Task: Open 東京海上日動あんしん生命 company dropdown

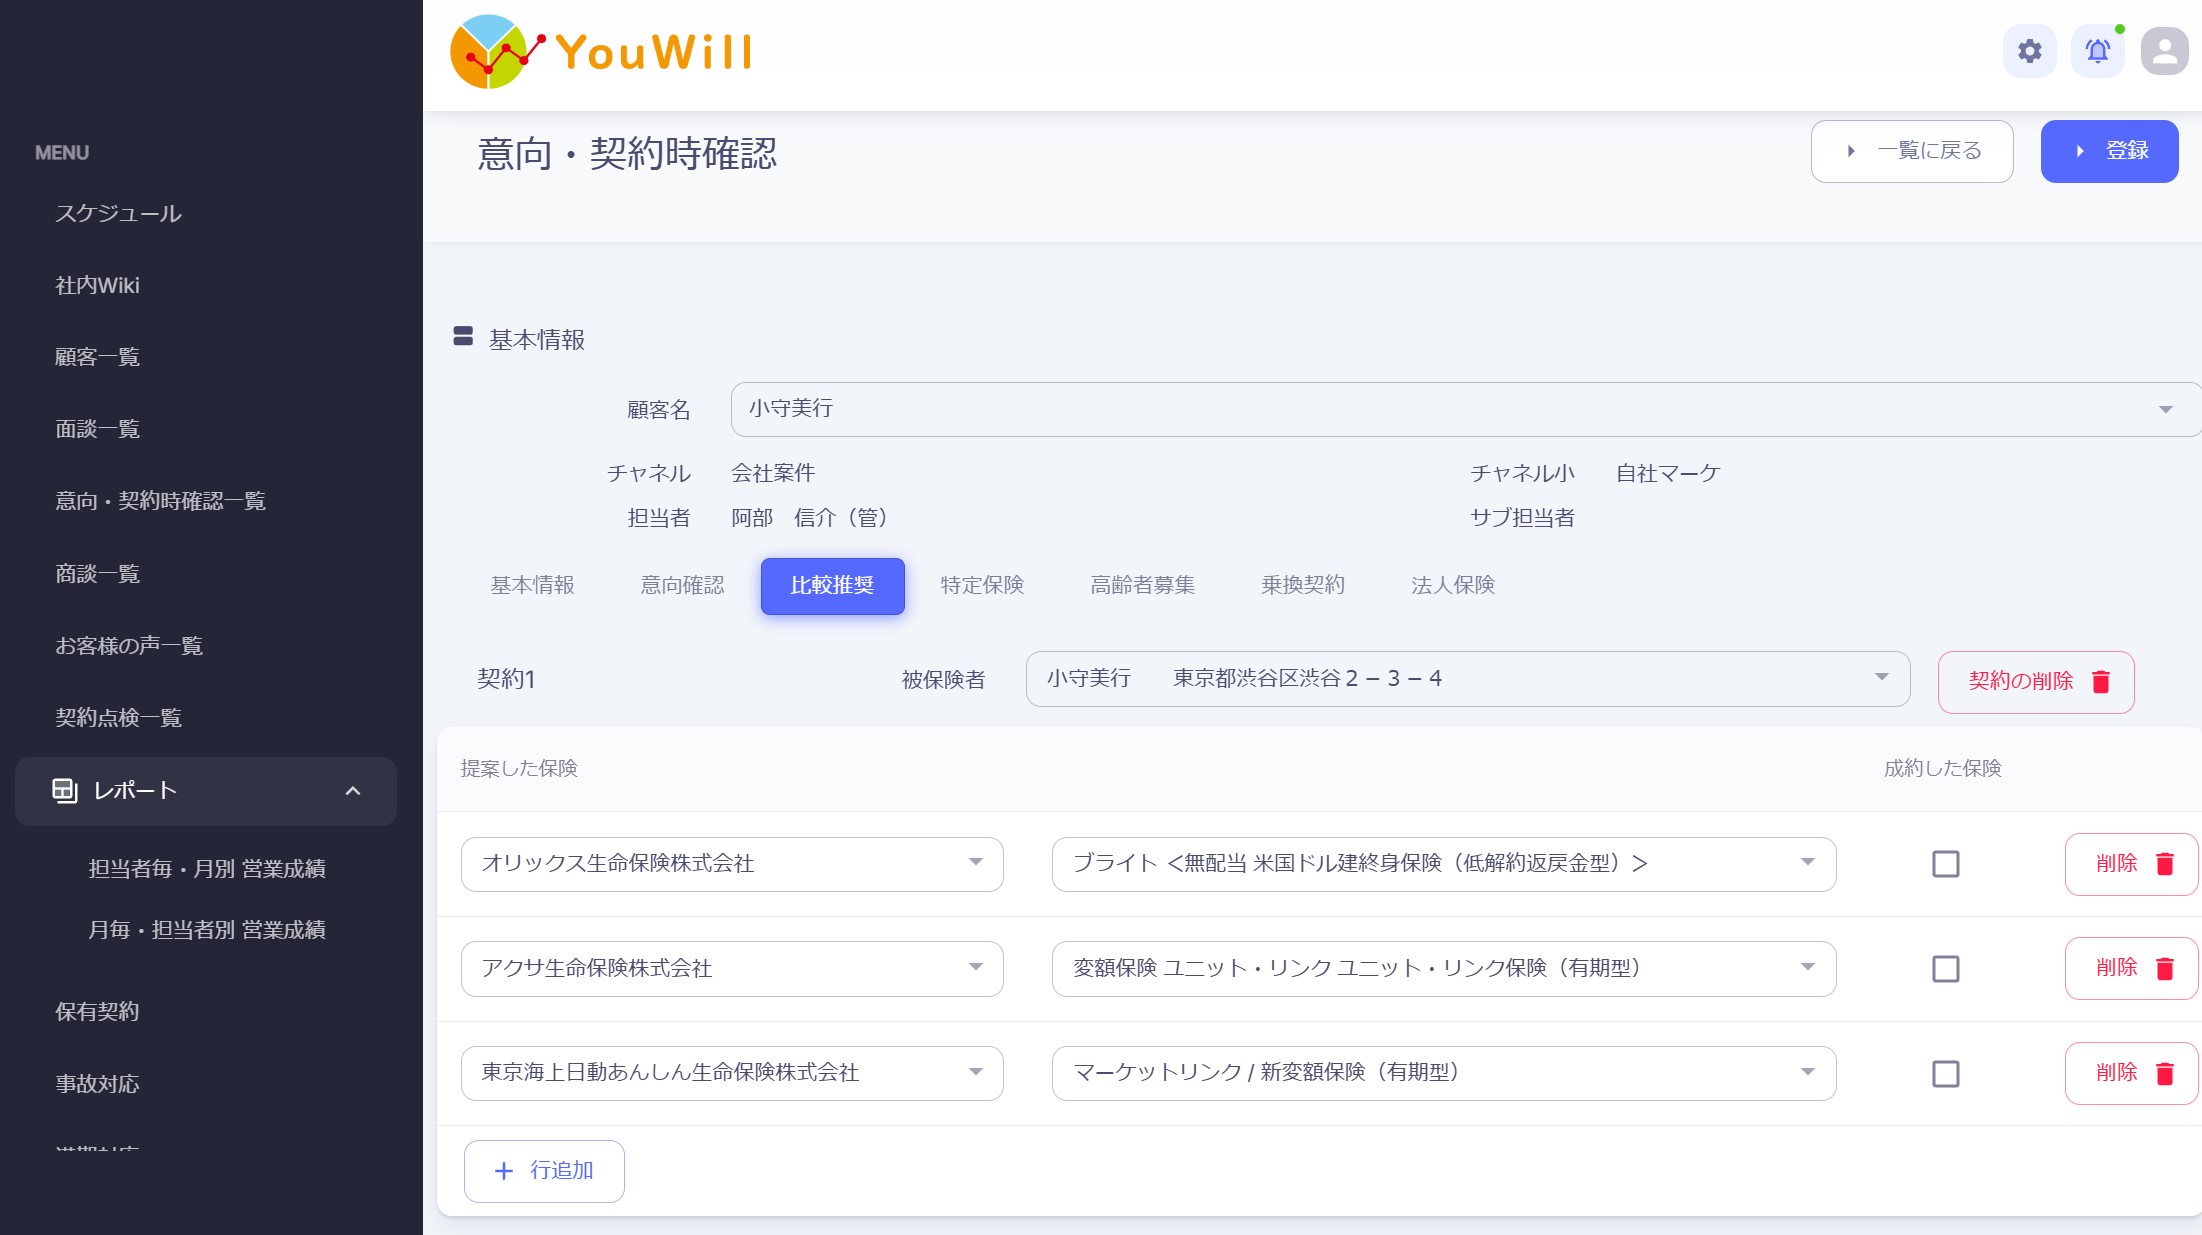Action: click(x=732, y=1074)
